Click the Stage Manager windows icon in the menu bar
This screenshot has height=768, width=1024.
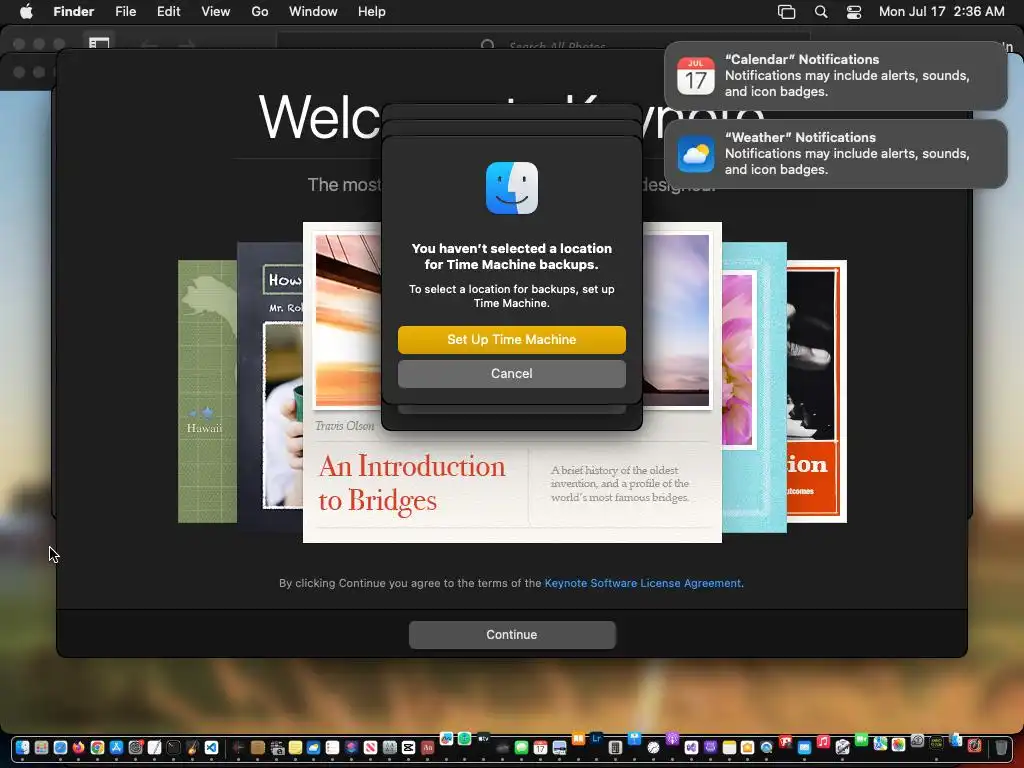coord(786,12)
